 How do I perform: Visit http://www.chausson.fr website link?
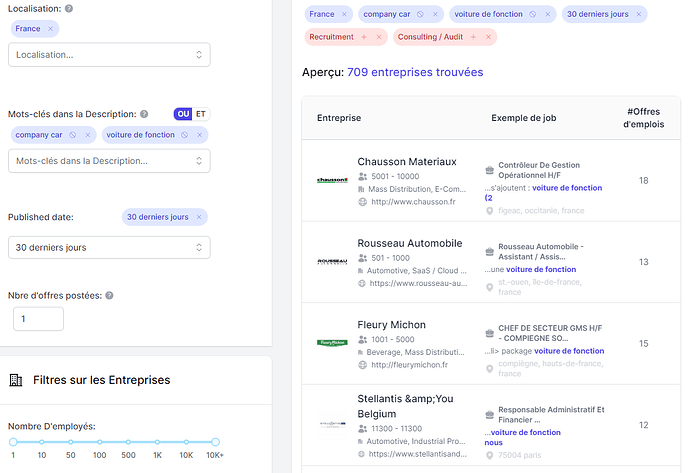413,202
